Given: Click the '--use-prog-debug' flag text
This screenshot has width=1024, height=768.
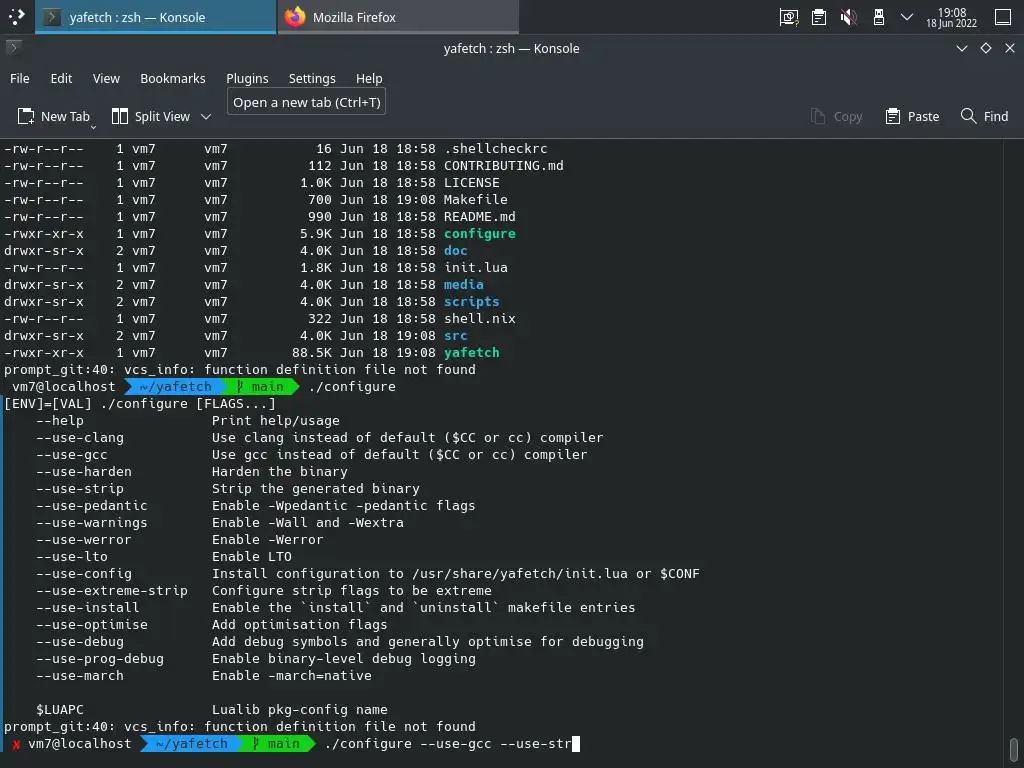Looking at the screenshot, I should pyautogui.click(x=100, y=658).
